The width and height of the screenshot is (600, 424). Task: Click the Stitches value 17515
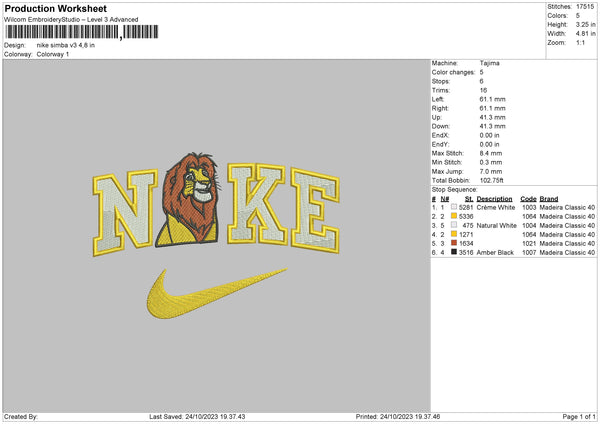pos(585,7)
